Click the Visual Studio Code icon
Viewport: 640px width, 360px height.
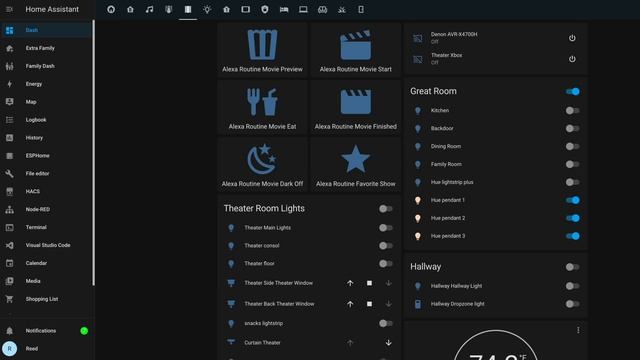coord(9,245)
